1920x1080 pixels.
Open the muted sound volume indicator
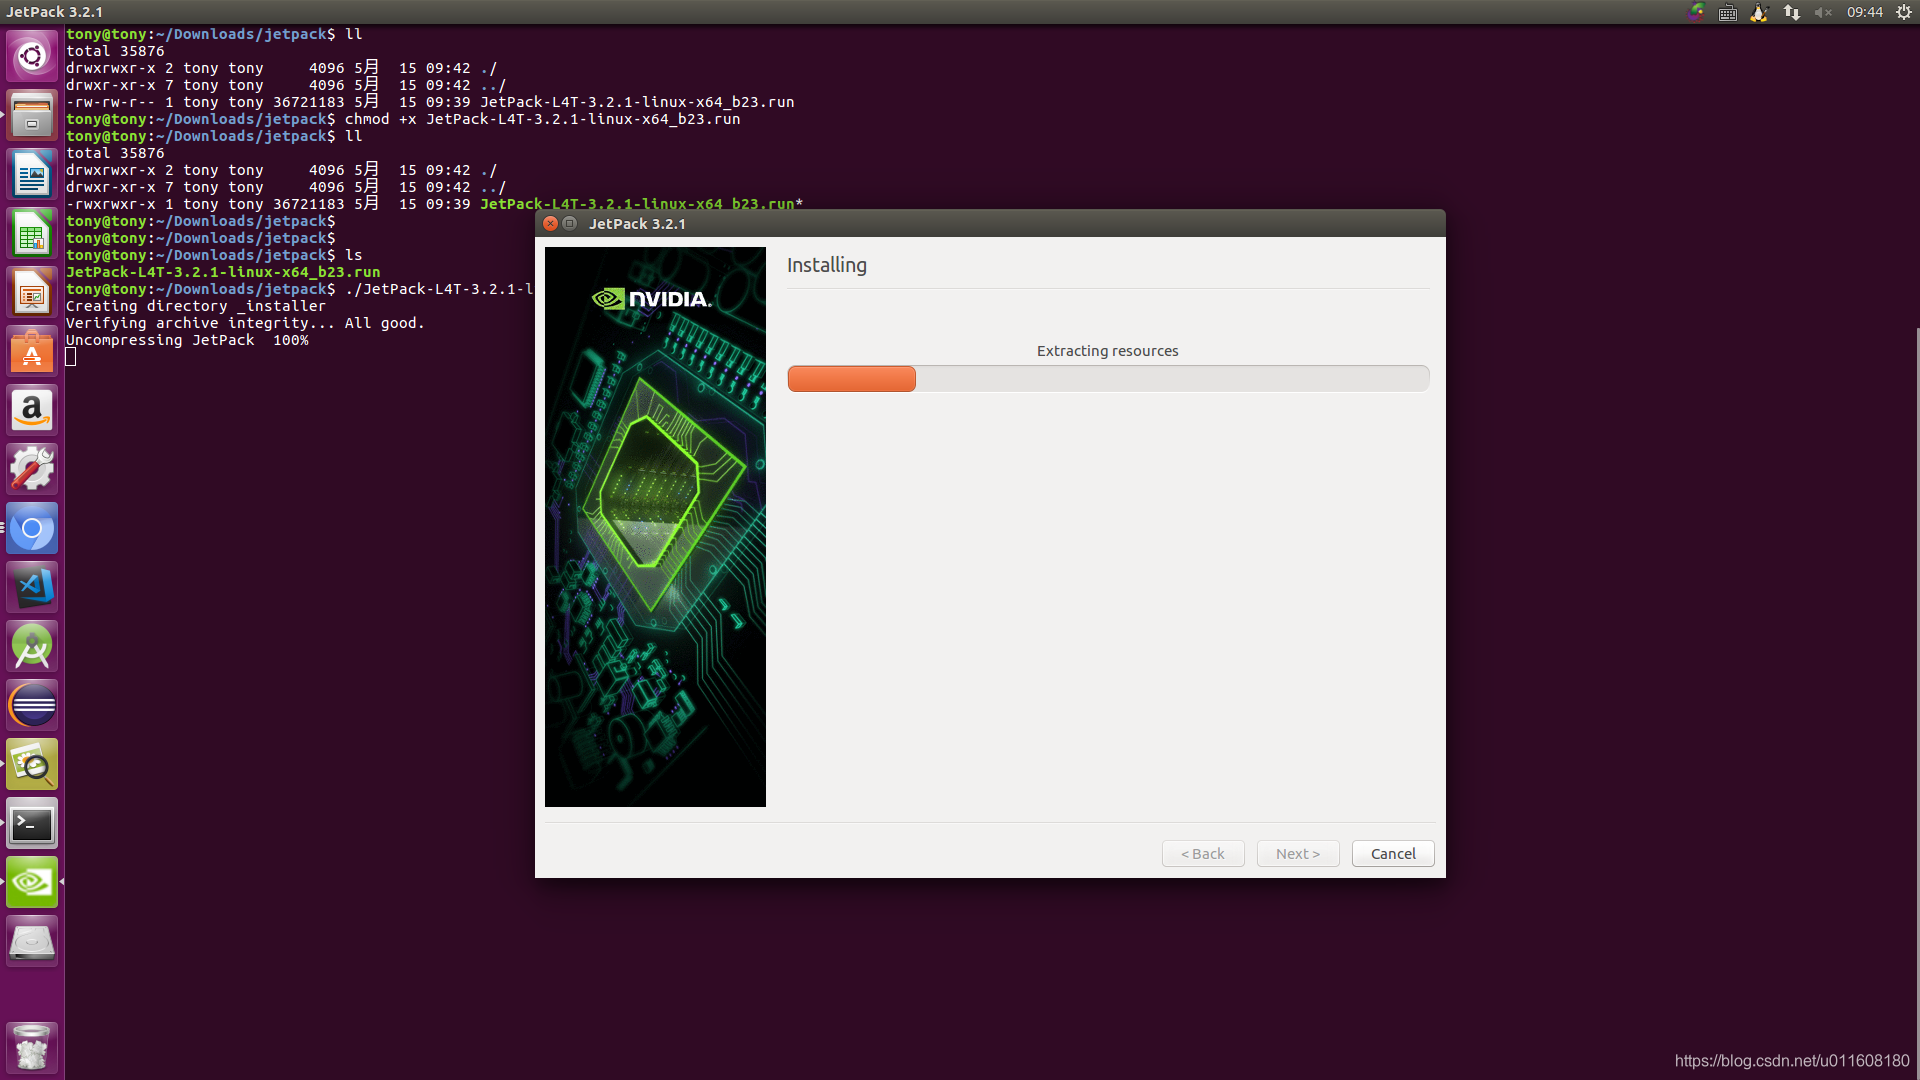tap(1823, 12)
